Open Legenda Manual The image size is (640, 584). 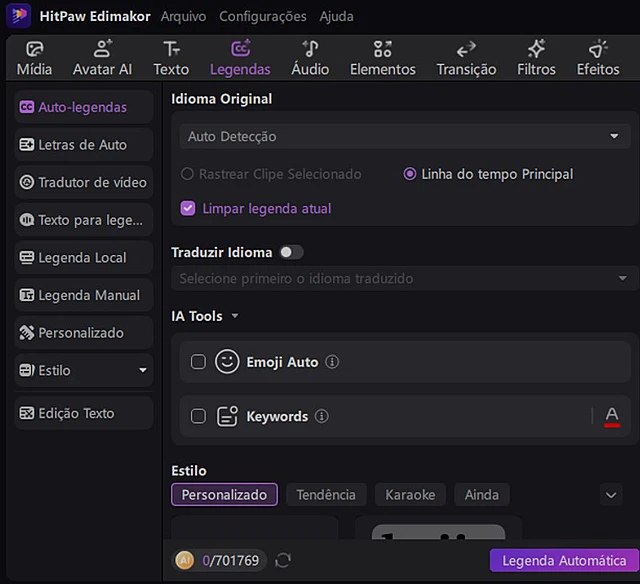click(x=84, y=295)
